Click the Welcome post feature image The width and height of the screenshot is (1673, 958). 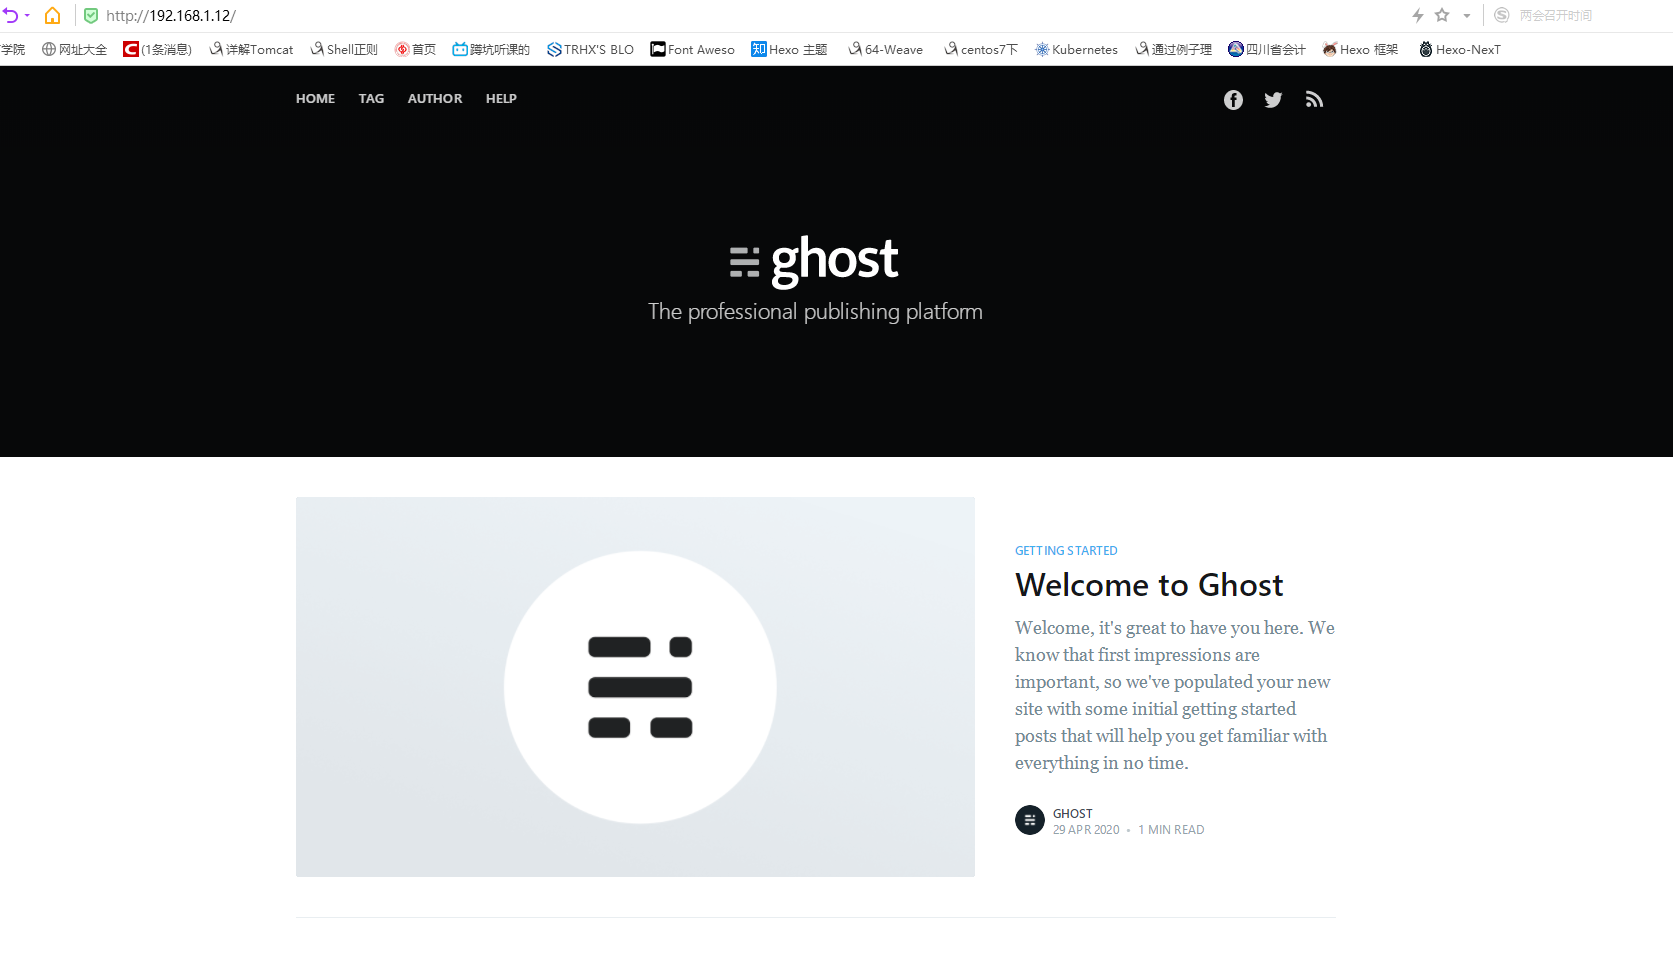[635, 687]
